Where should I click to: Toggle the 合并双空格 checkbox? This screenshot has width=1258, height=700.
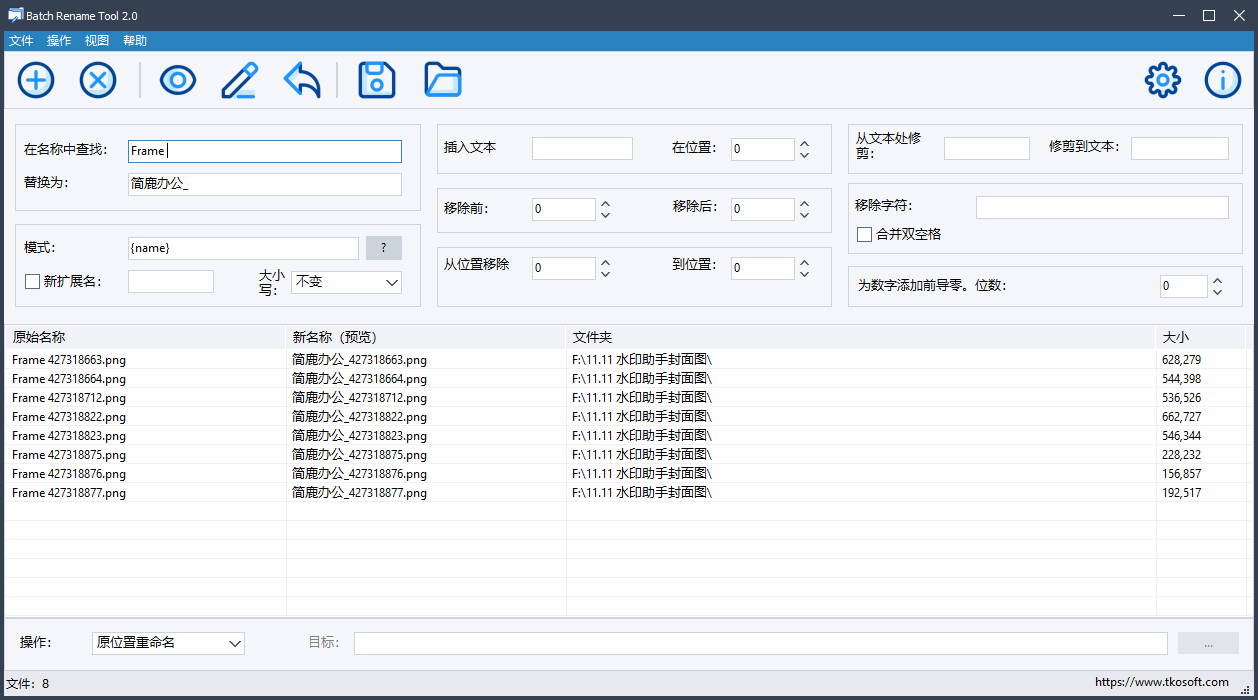pyautogui.click(x=865, y=234)
